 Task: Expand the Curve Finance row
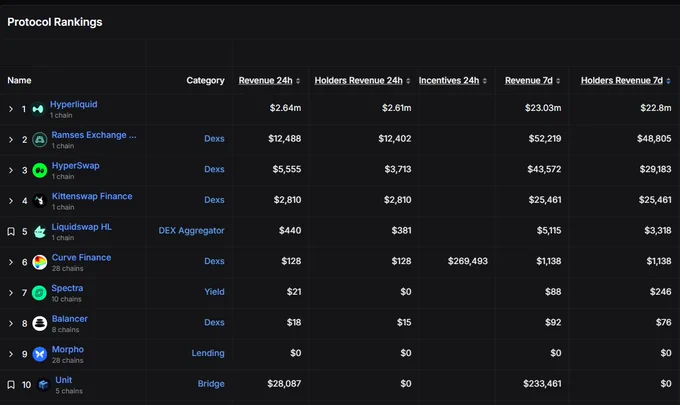11,262
